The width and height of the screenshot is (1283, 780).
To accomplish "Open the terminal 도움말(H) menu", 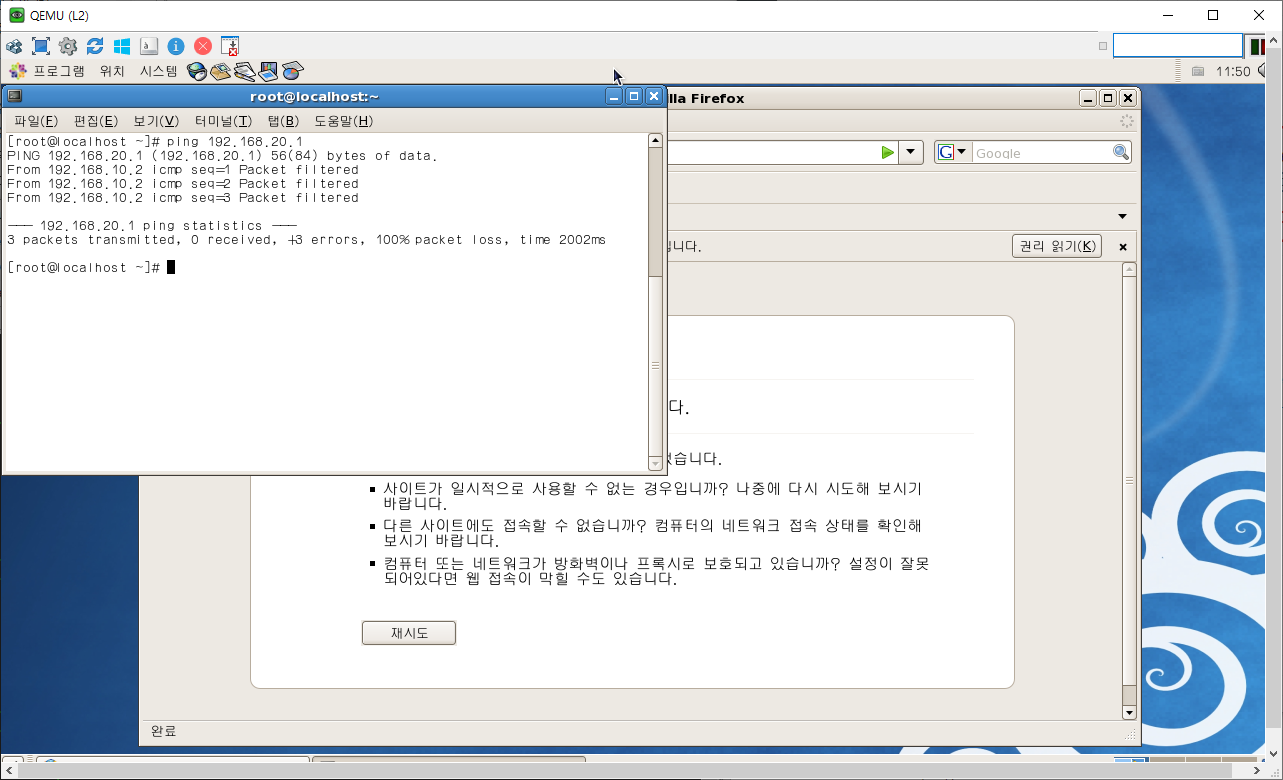I will click(344, 121).
